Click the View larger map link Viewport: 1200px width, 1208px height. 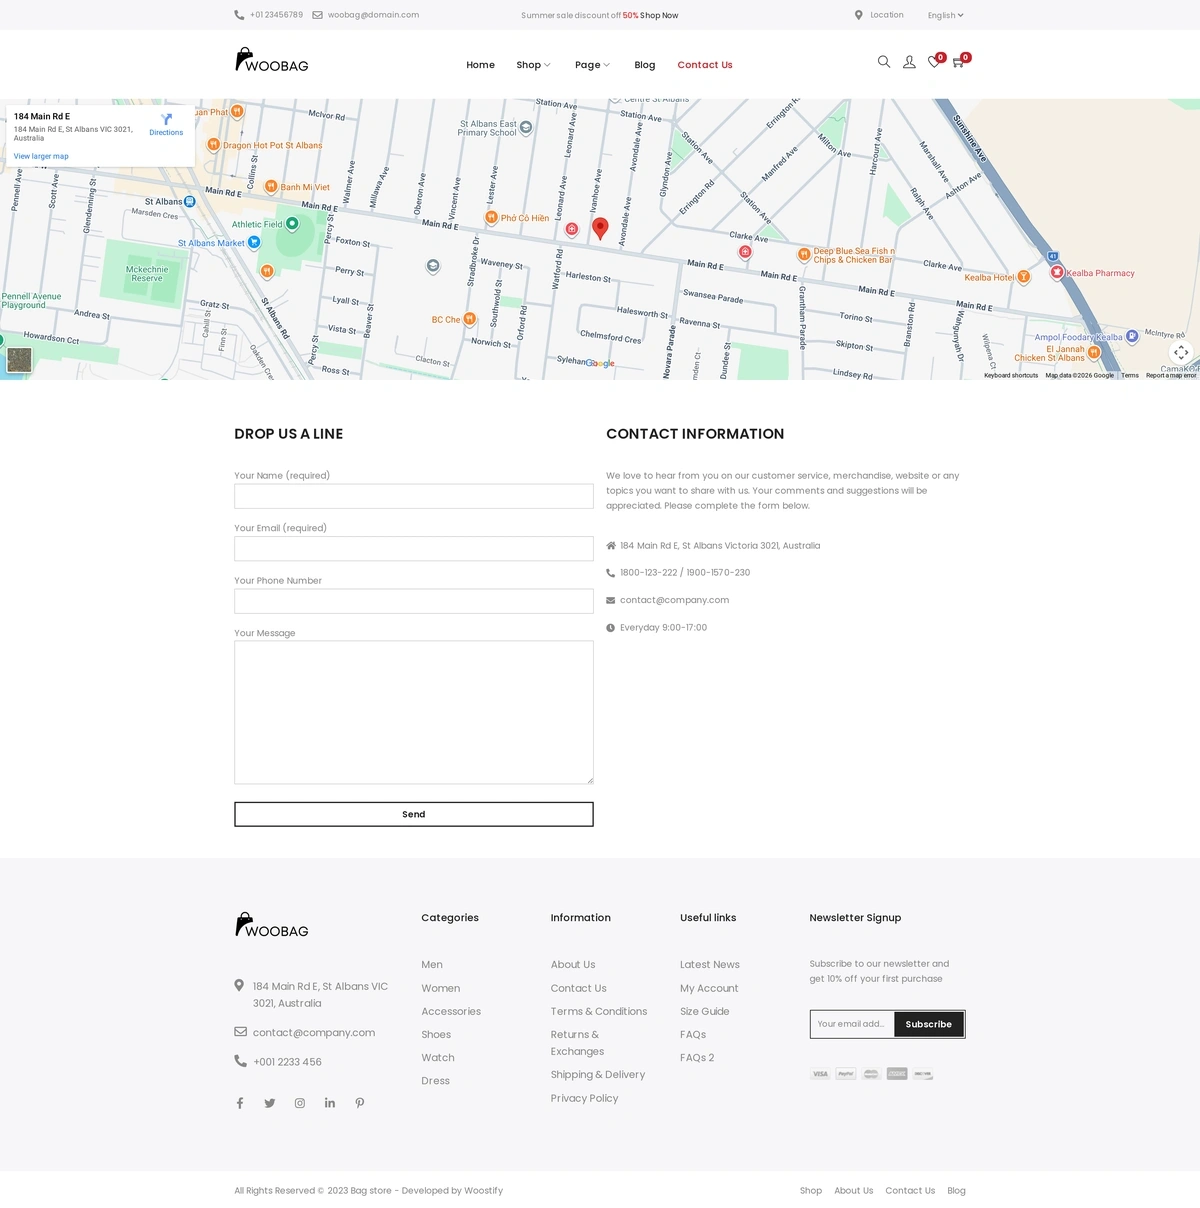point(41,156)
